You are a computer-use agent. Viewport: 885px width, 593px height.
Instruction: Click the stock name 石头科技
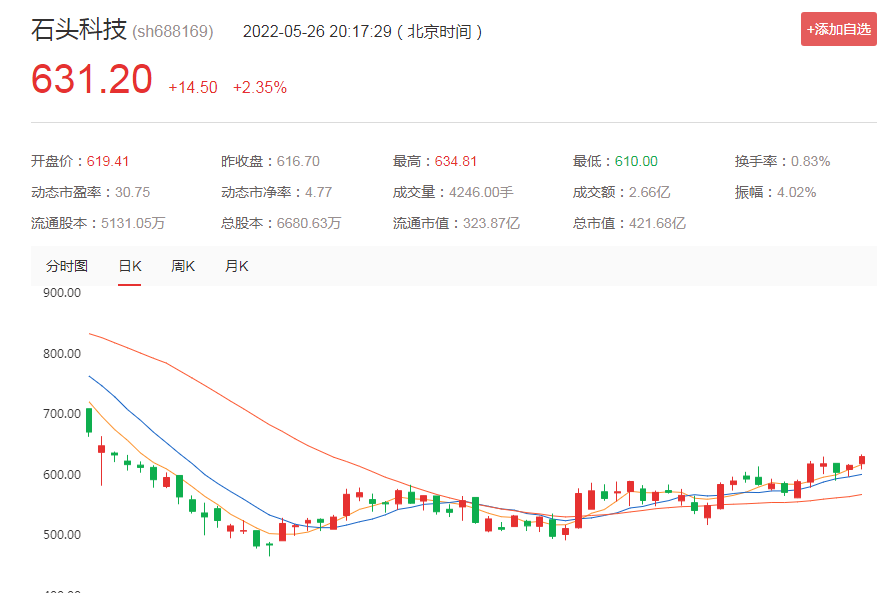tap(79, 29)
